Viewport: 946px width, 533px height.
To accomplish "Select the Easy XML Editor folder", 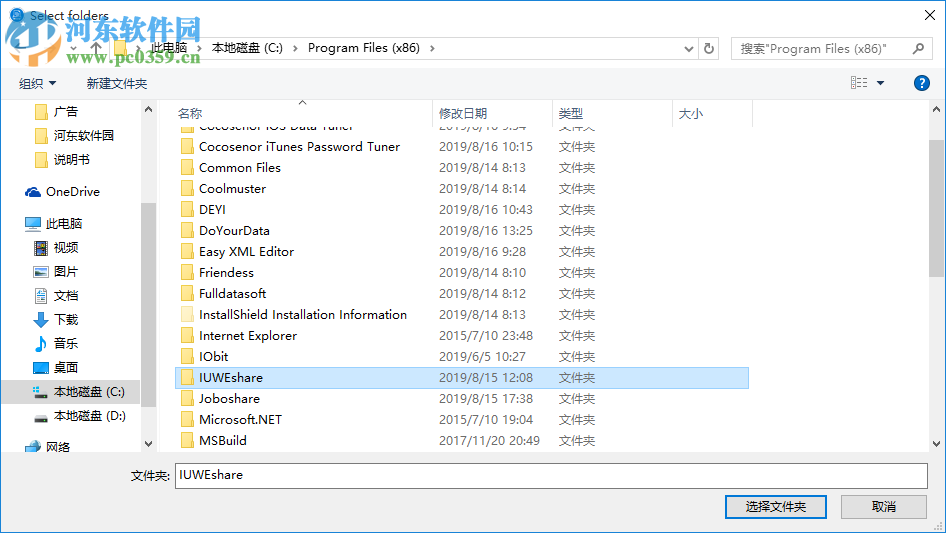I will pyautogui.click(x=246, y=252).
